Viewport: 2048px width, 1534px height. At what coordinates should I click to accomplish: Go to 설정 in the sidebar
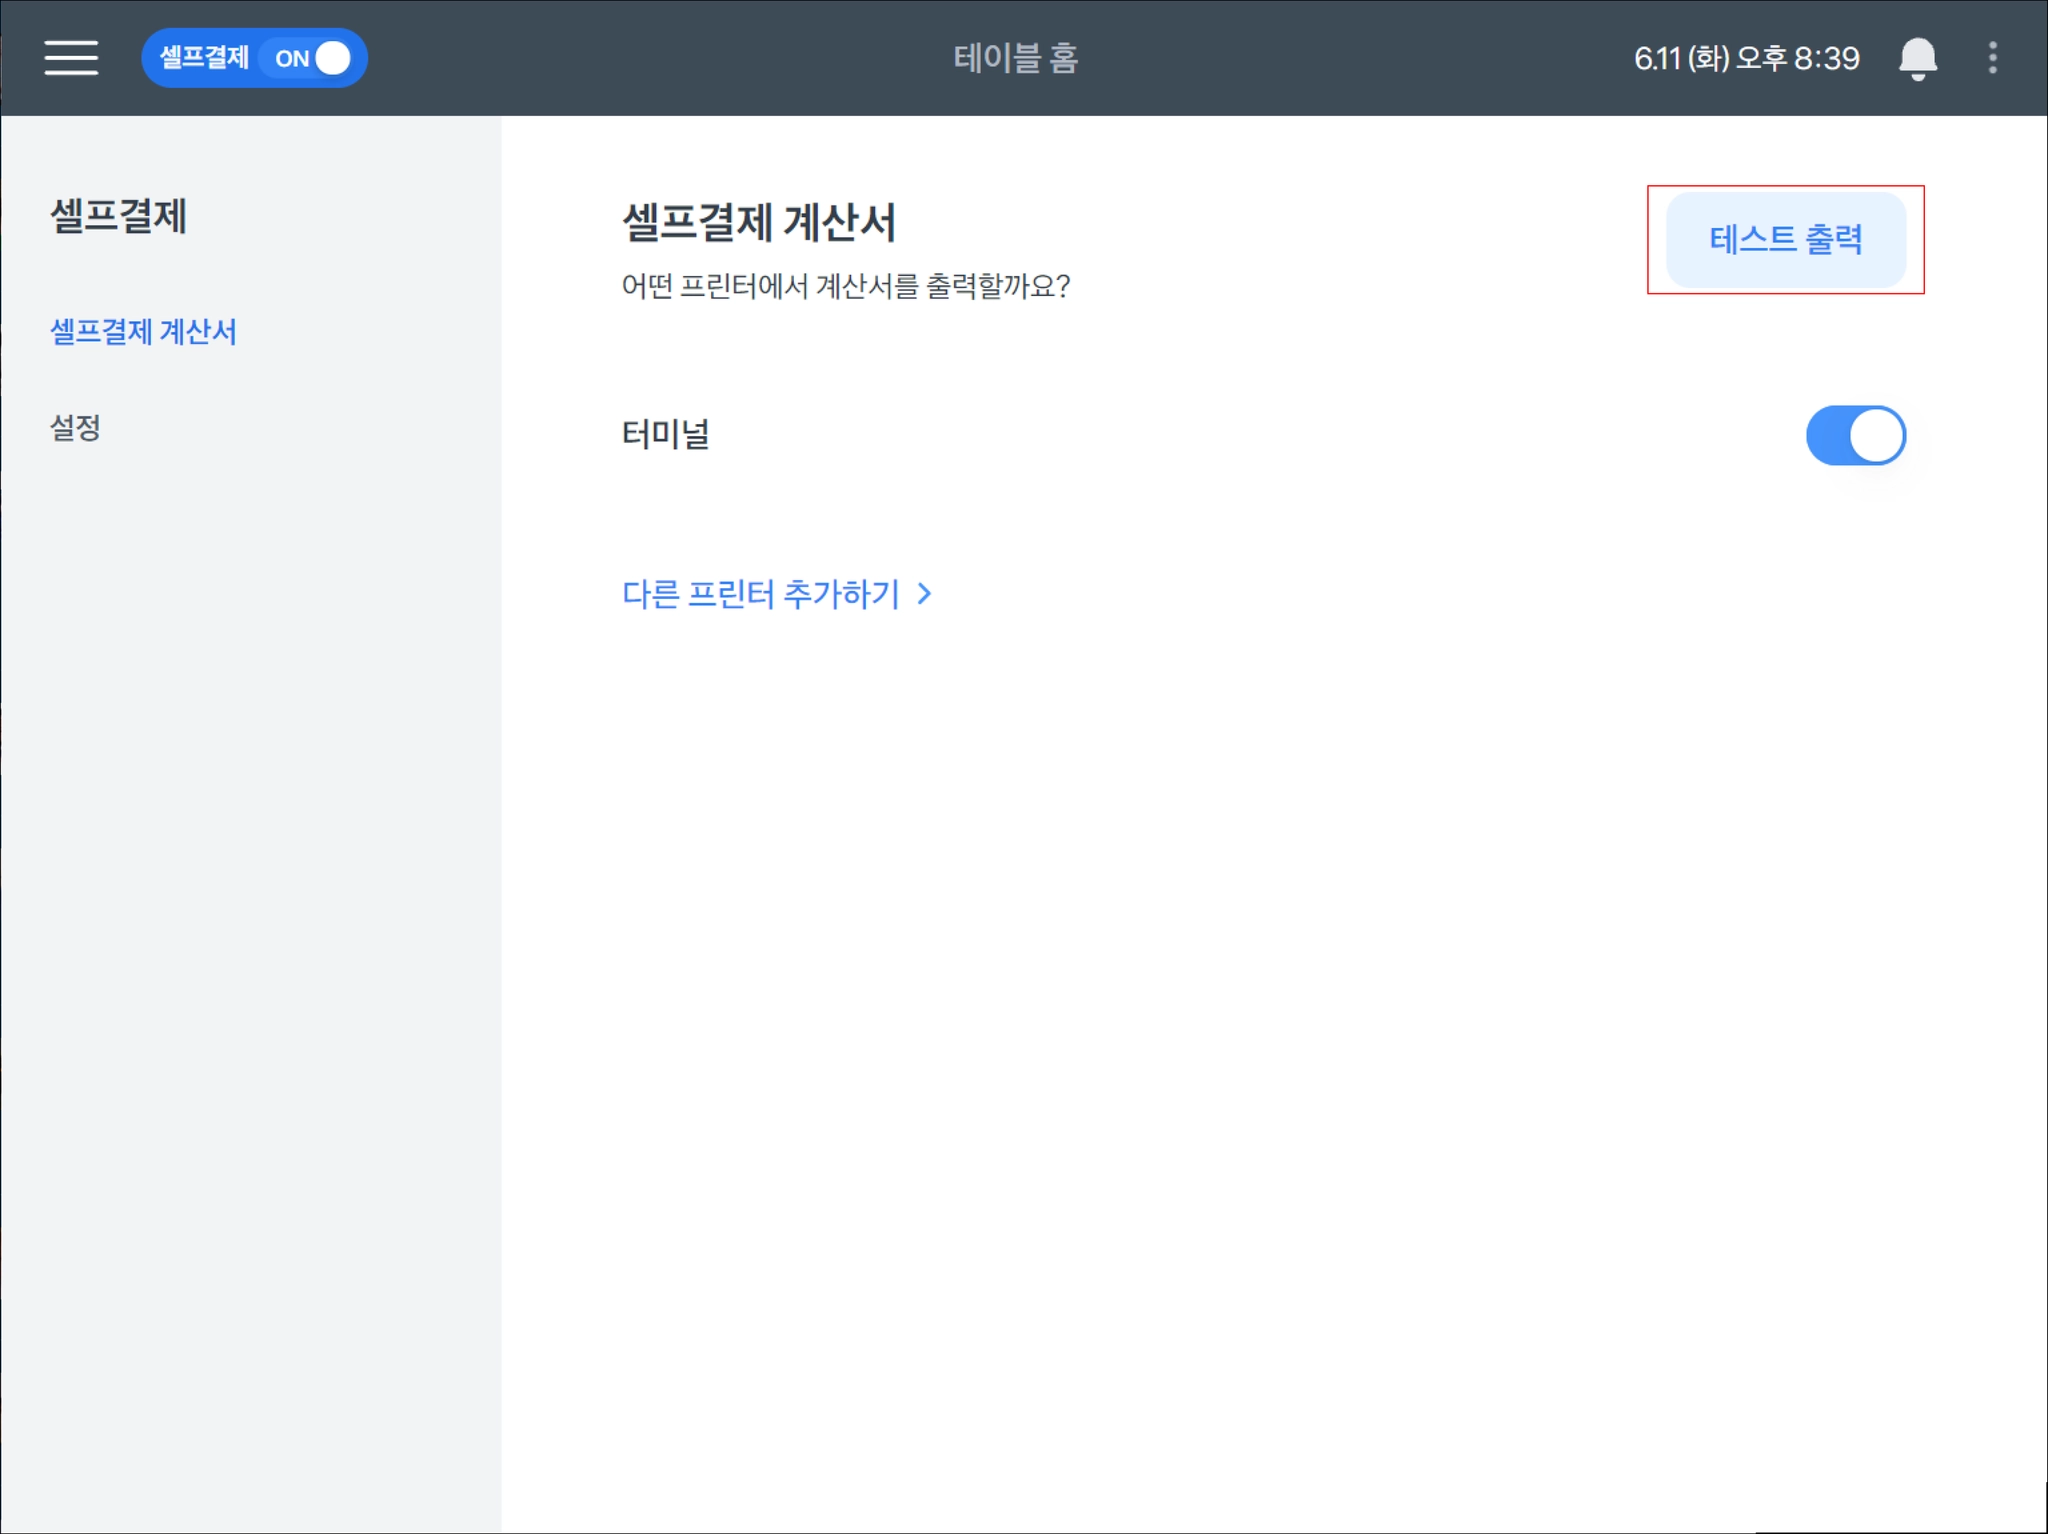(76, 428)
